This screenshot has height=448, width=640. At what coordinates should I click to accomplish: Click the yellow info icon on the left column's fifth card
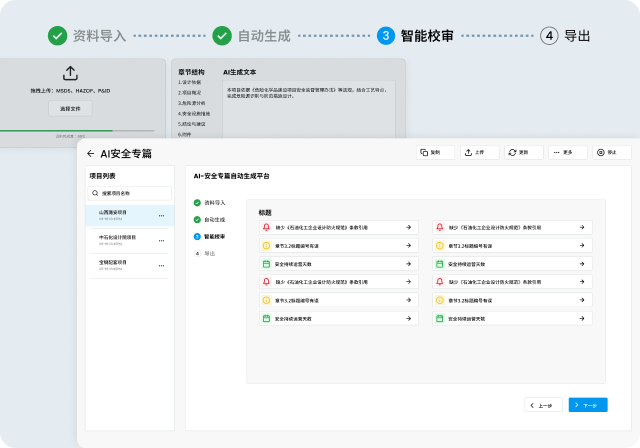point(267,300)
